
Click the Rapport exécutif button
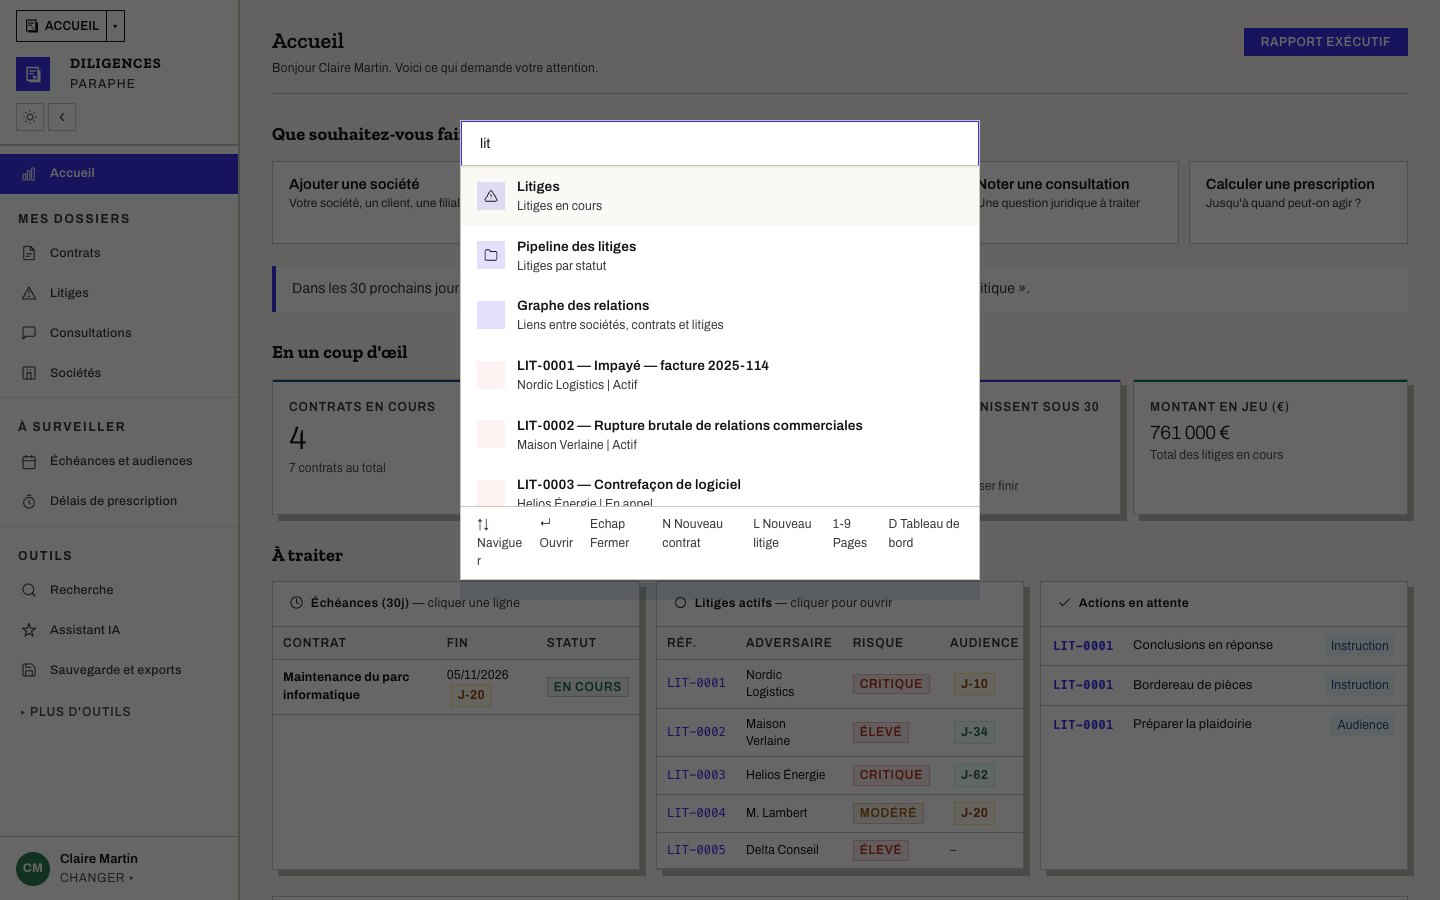tap(1325, 42)
